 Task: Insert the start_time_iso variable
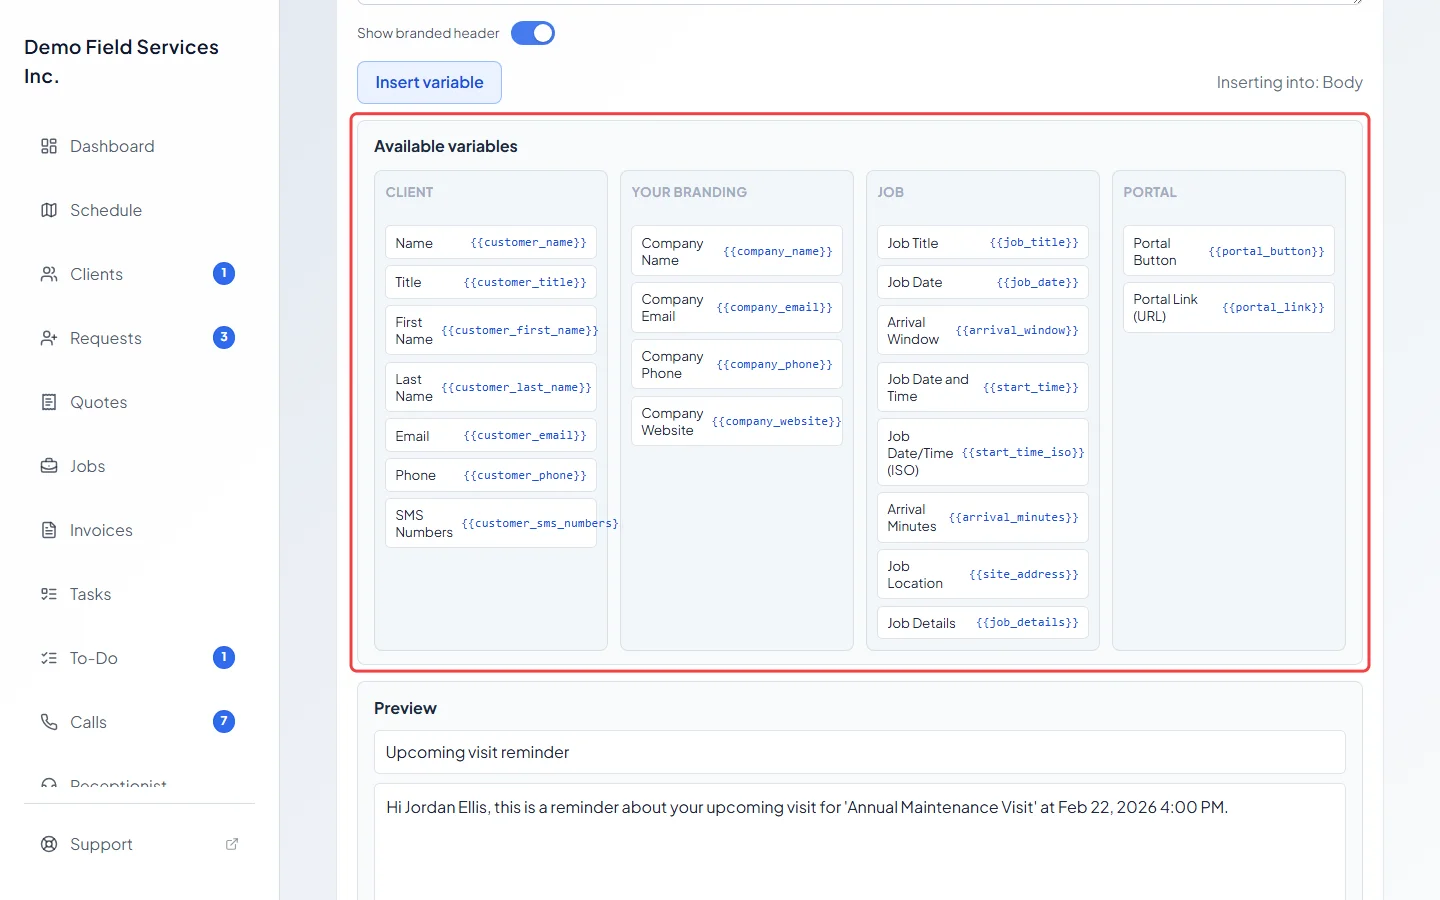pyautogui.click(x=983, y=453)
